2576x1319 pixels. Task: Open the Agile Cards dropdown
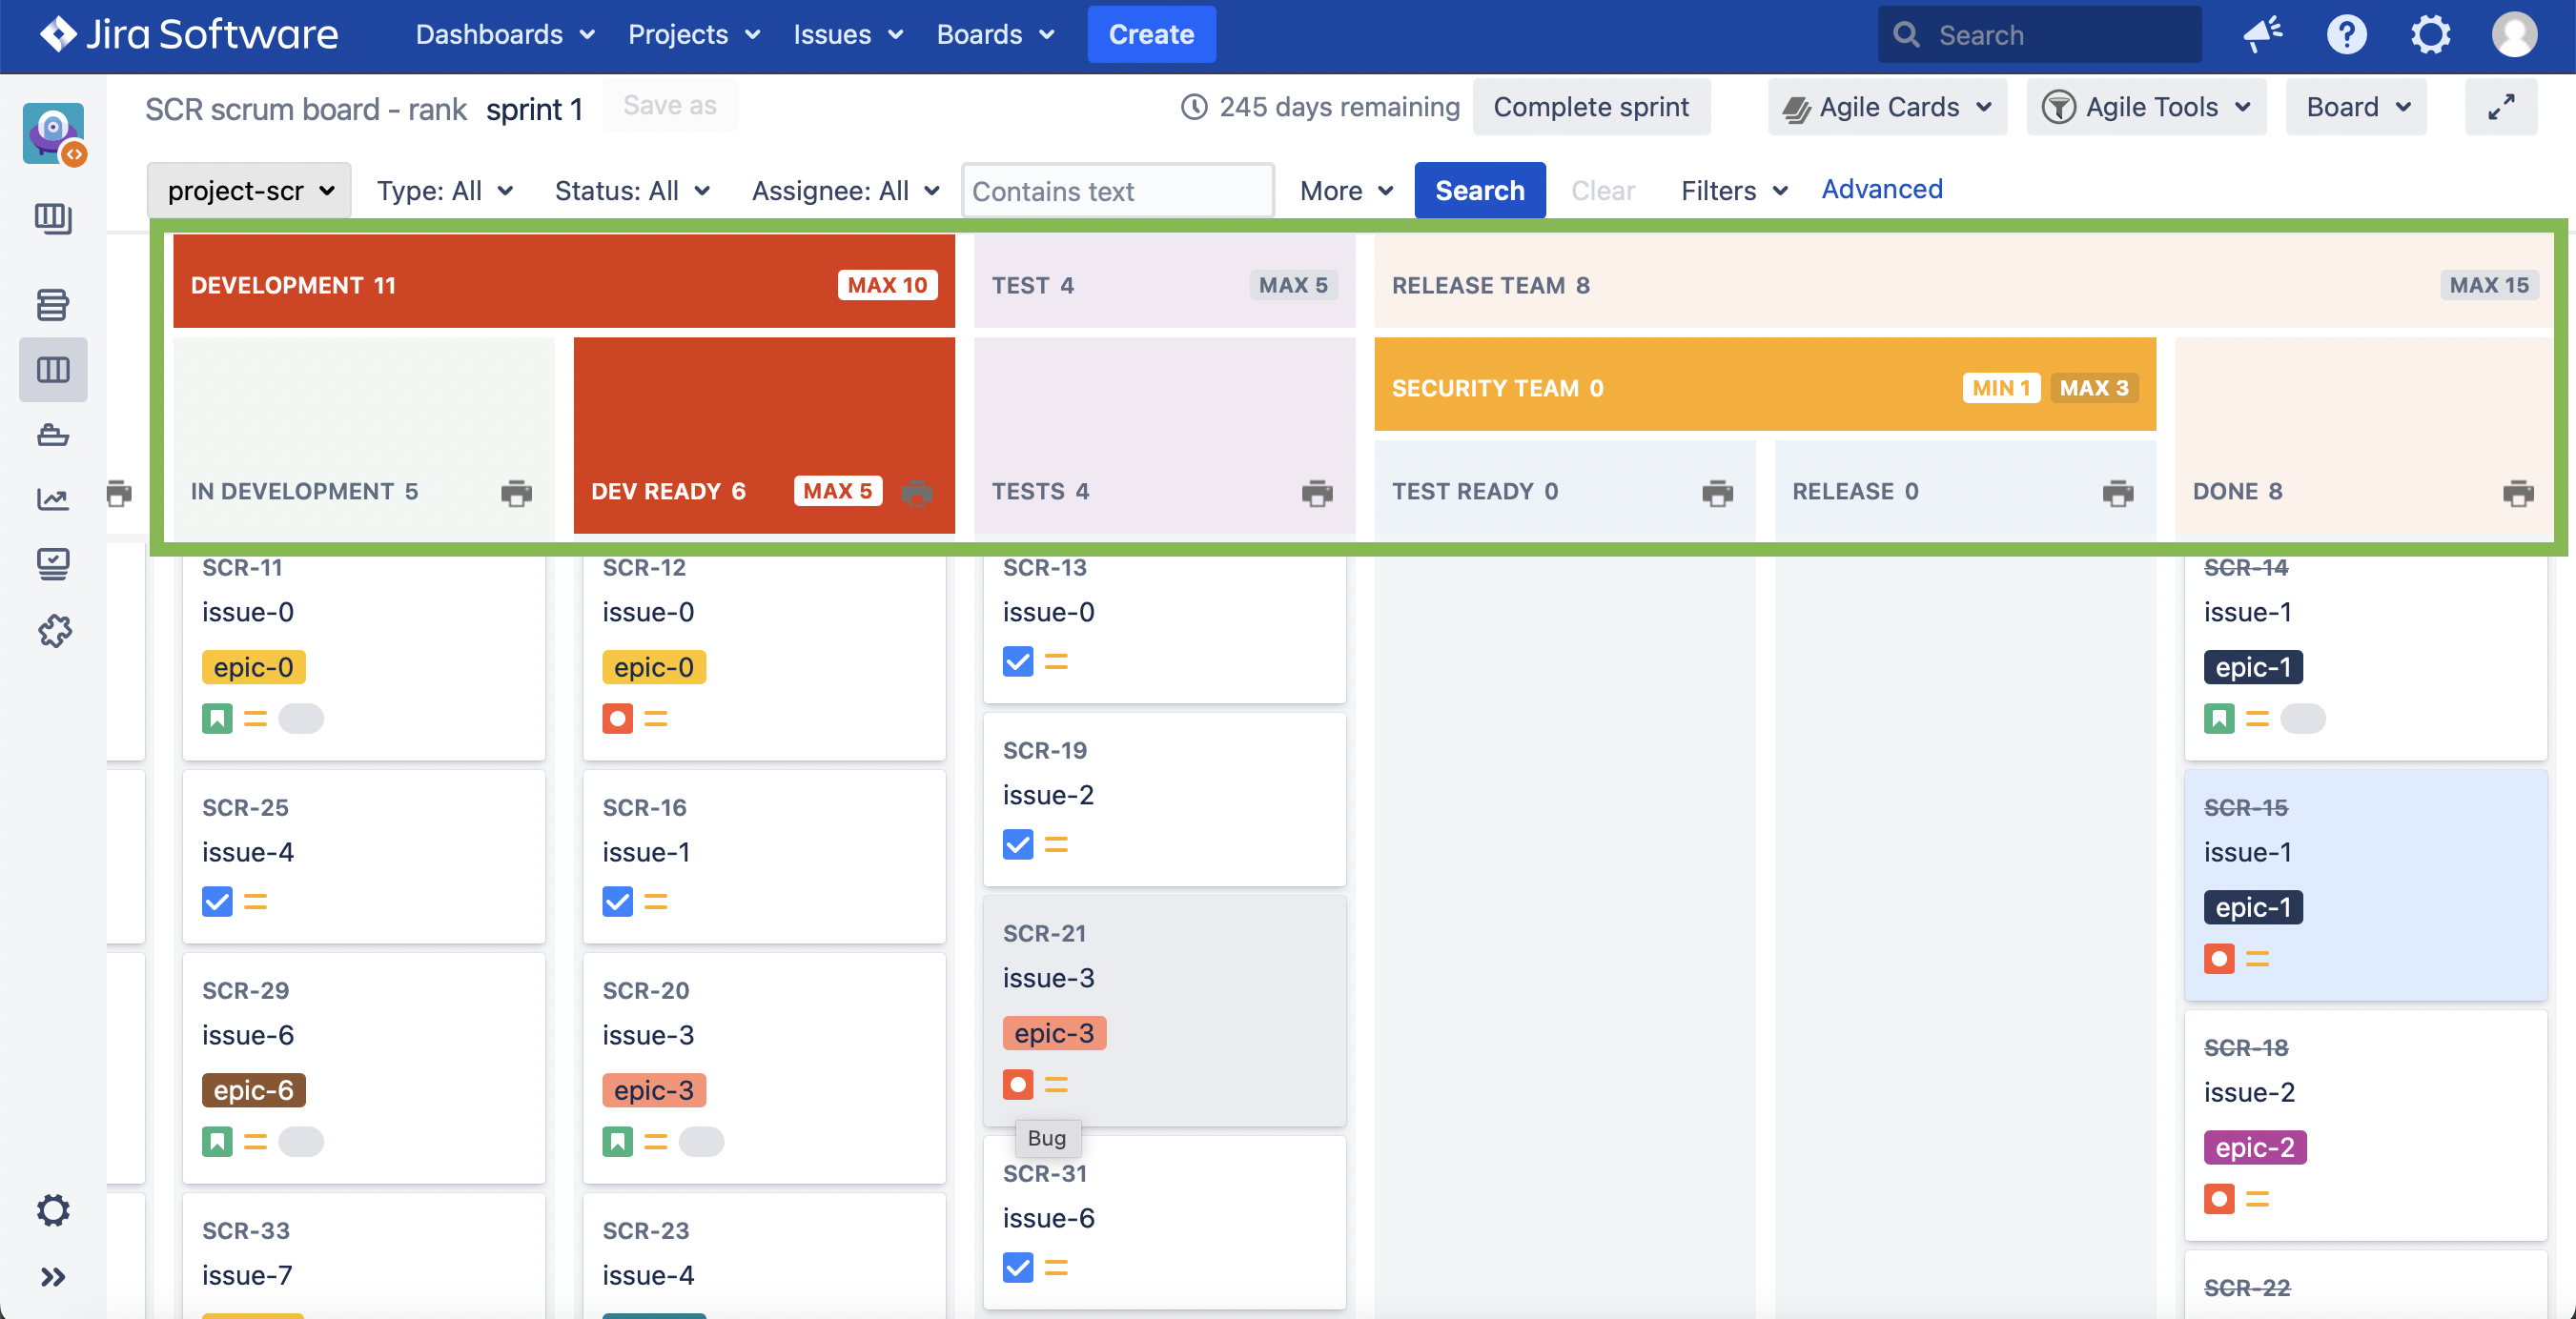click(x=1887, y=107)
